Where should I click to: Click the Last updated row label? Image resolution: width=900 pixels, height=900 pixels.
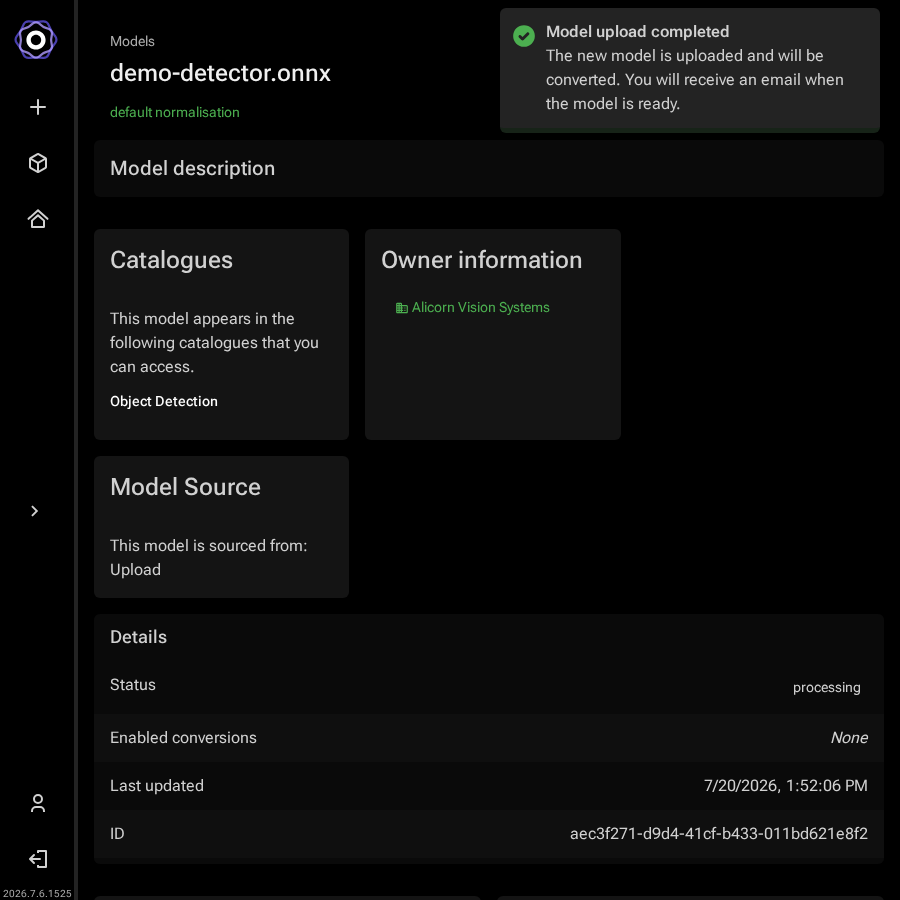click(x=157, y=786)
